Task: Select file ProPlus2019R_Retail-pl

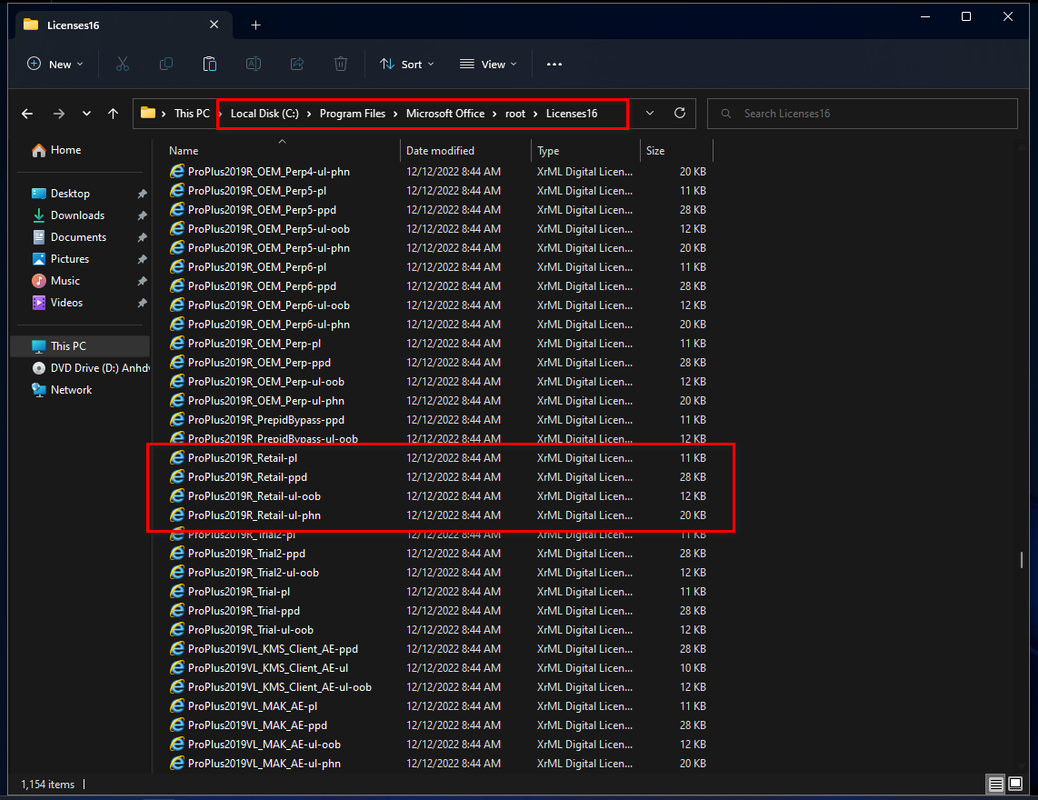Action: tap(437, 458)
